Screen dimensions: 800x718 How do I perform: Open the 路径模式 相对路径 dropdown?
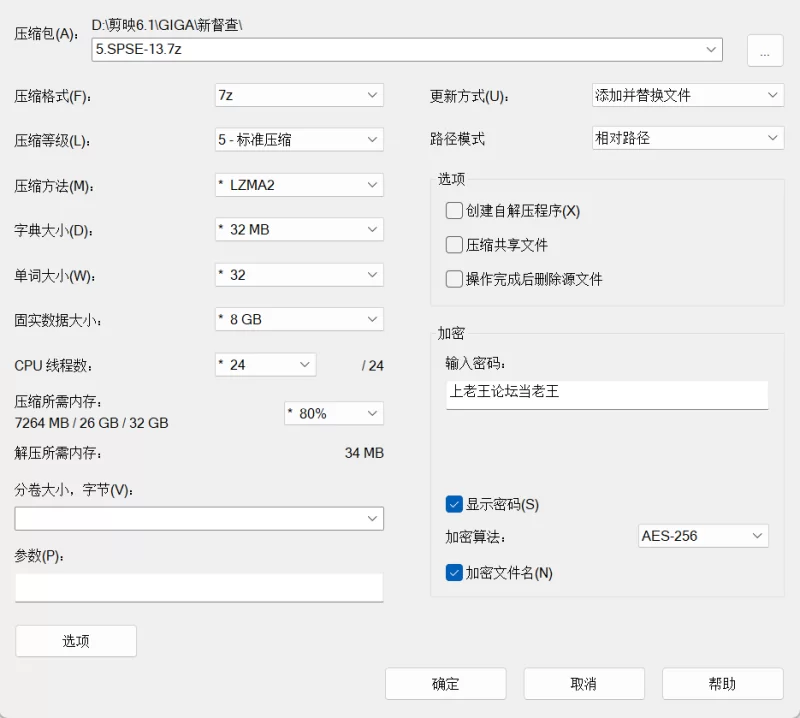click(687, 138)
